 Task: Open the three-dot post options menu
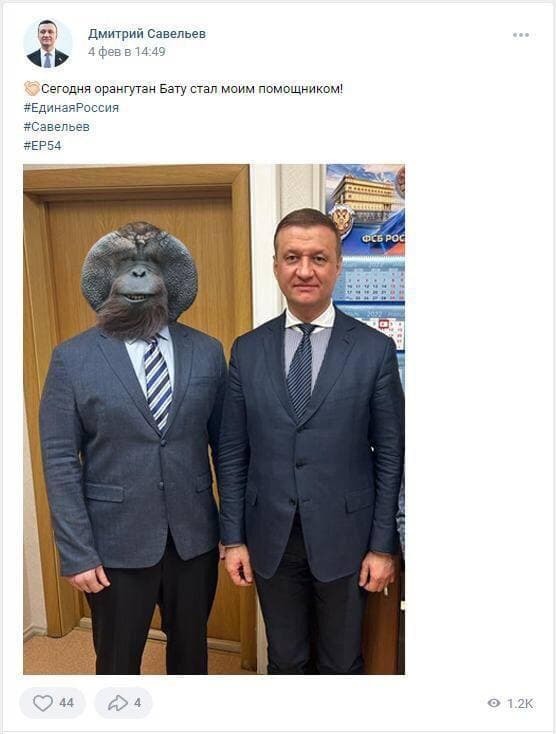point(521,35)
